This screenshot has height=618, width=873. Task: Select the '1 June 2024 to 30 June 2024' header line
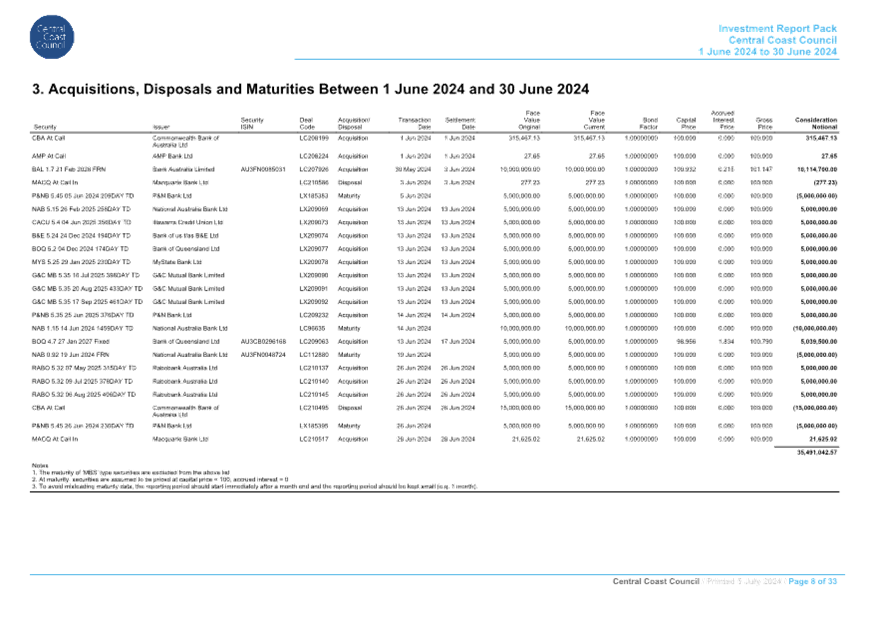768,52
